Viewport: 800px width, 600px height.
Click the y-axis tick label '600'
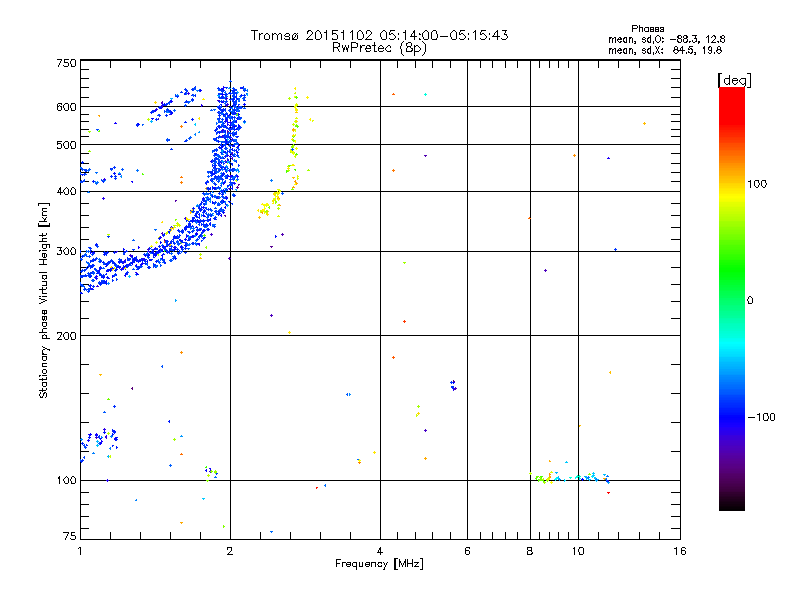[x=67, y=107]
